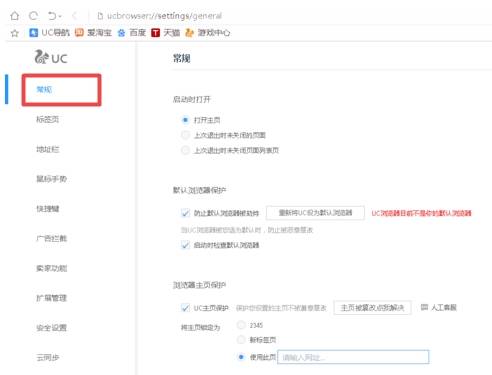
Task: Focus the ucbrowser://settings/general address bar
Action: pos(164,16)
